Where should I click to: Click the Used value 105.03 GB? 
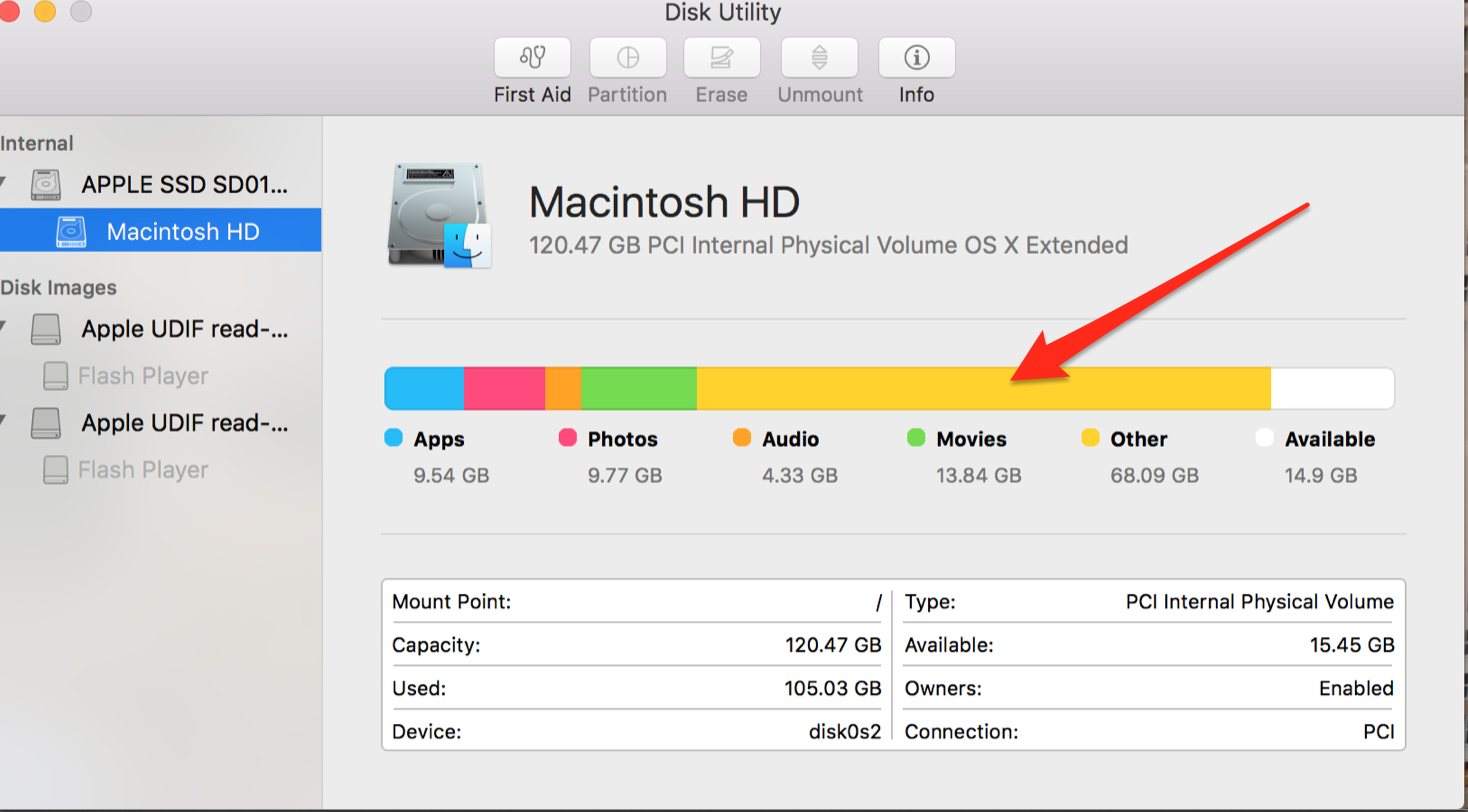pos(833,688)
